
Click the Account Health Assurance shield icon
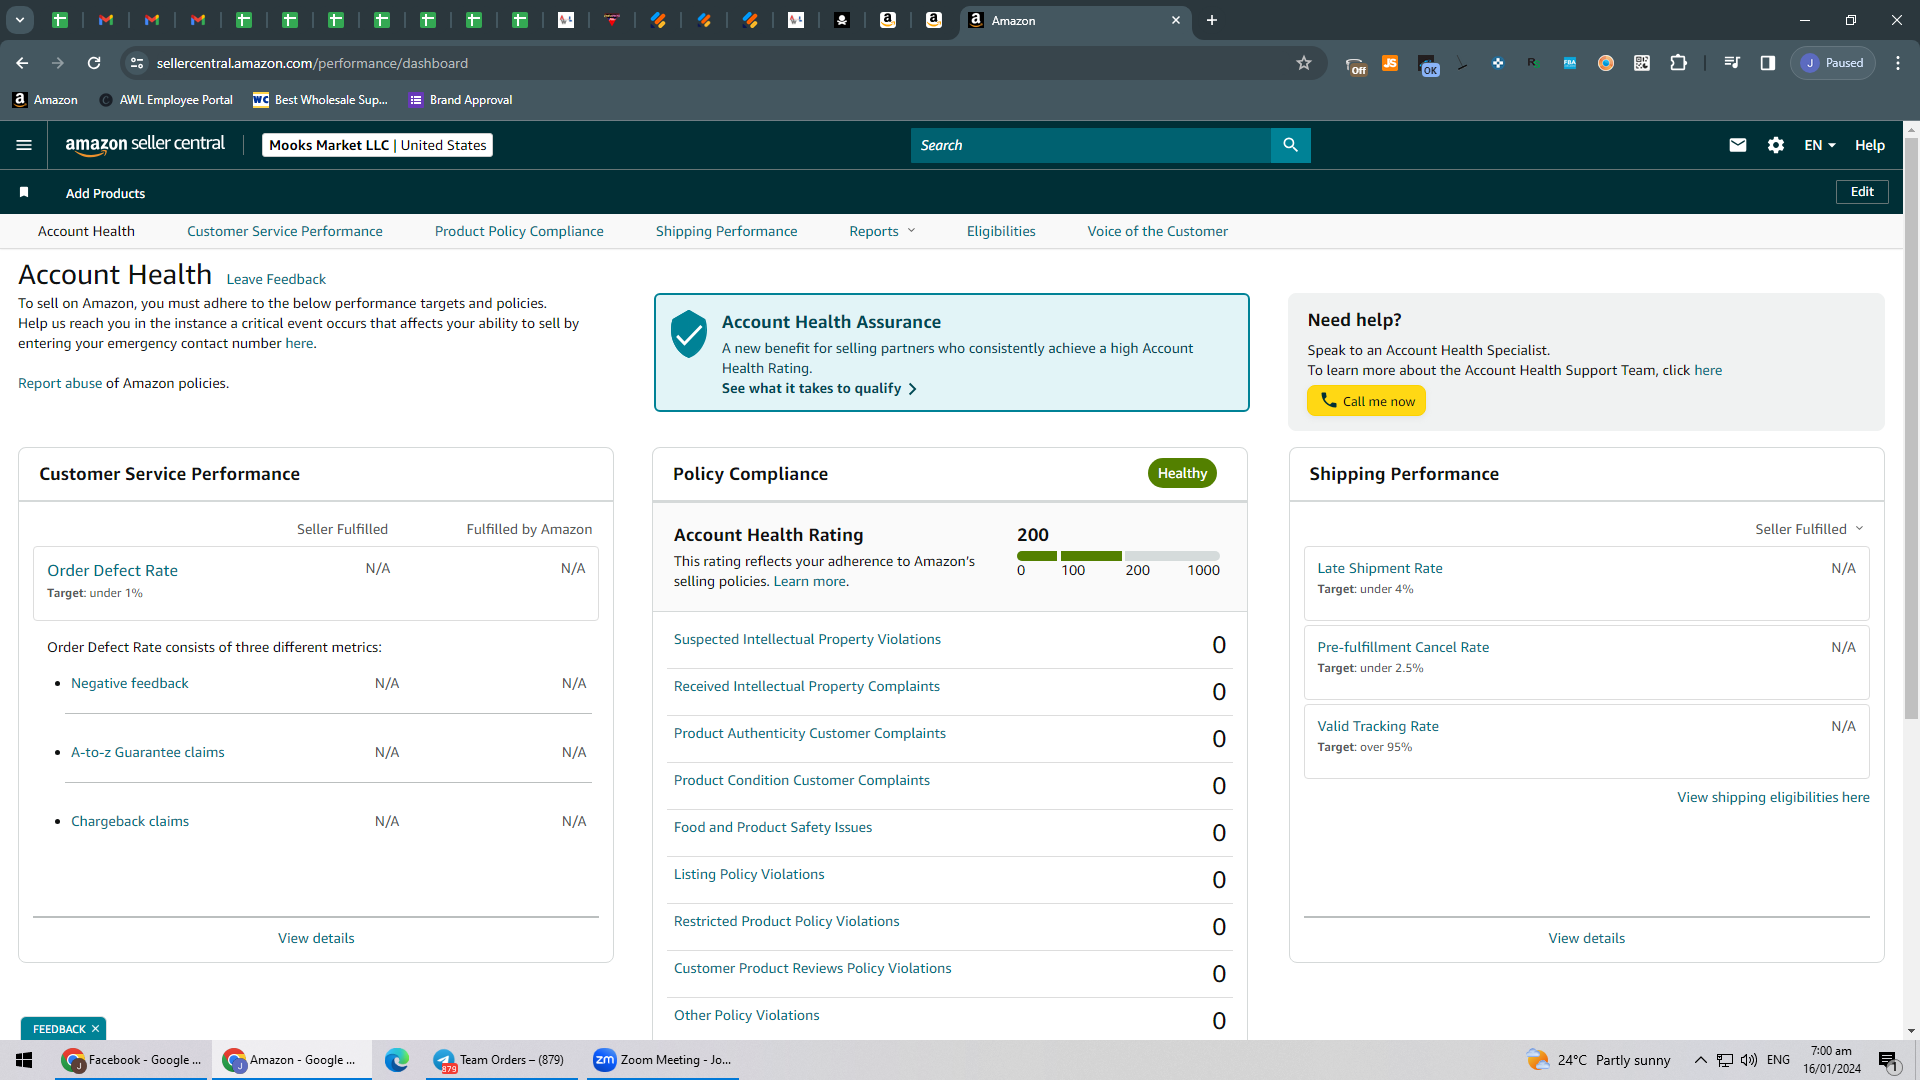click(x=689, y=333)
